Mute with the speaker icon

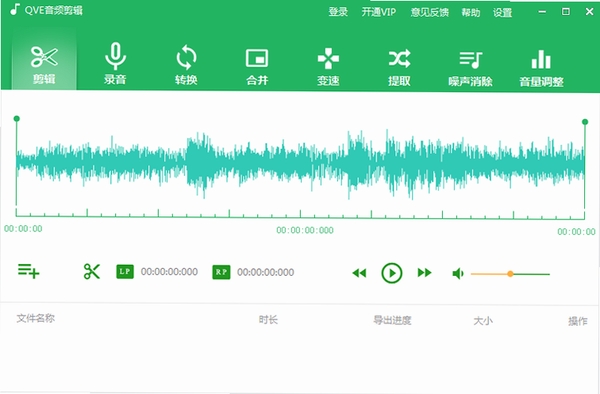pyautogui.click(x=458, y=274)
